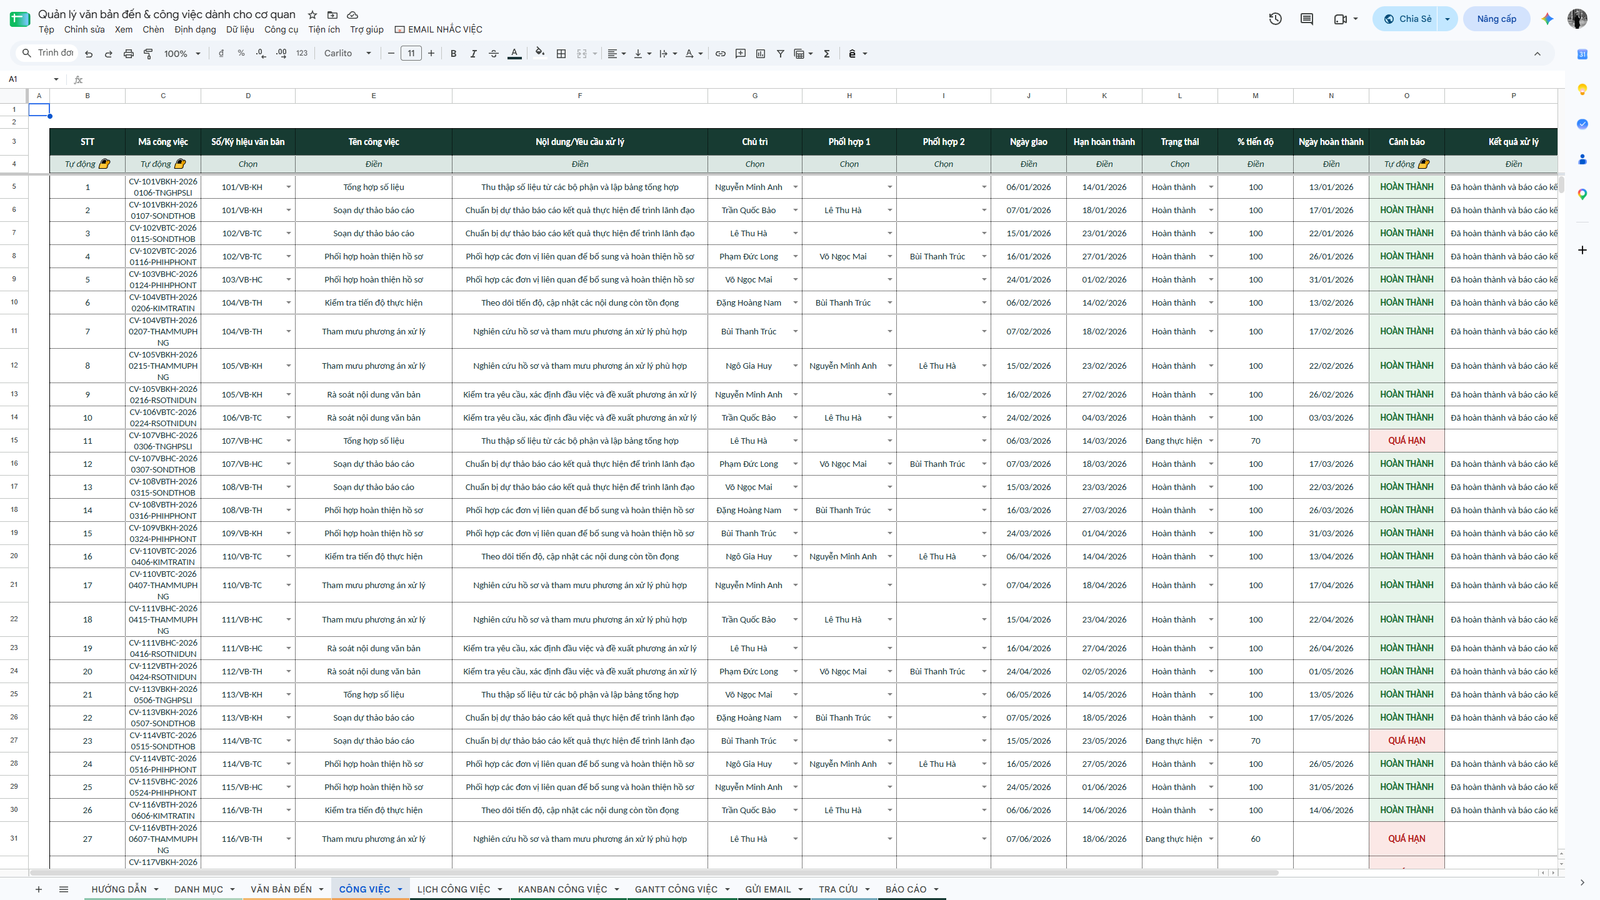
Task: Select the paint format tool
Action: [148, 54]
